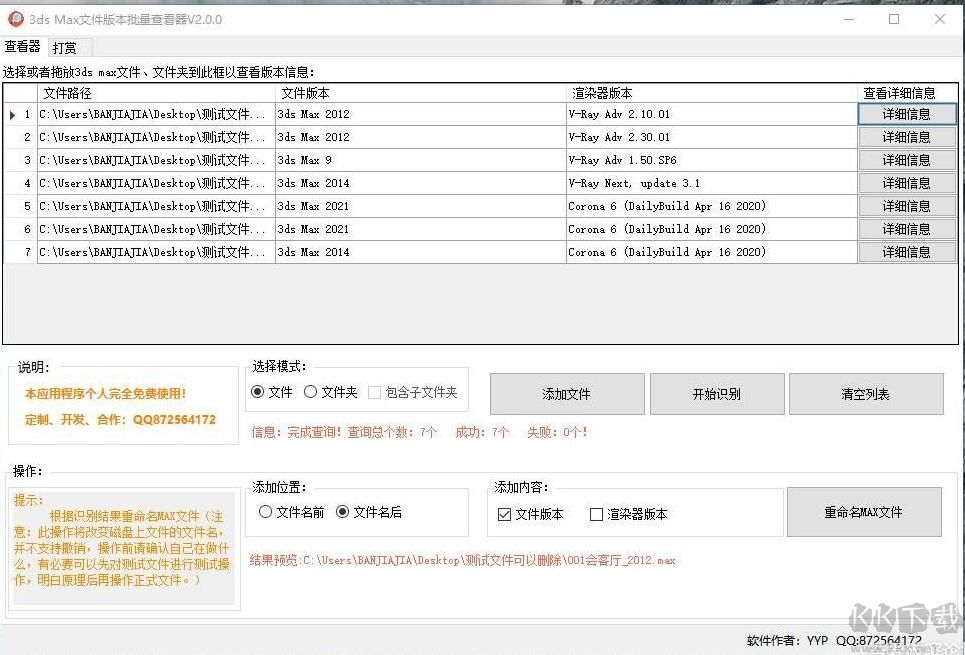965x655 pixels.
Task: Open 详细信息 for the last row
Action: pyautogui.click(x=906, y=251)
